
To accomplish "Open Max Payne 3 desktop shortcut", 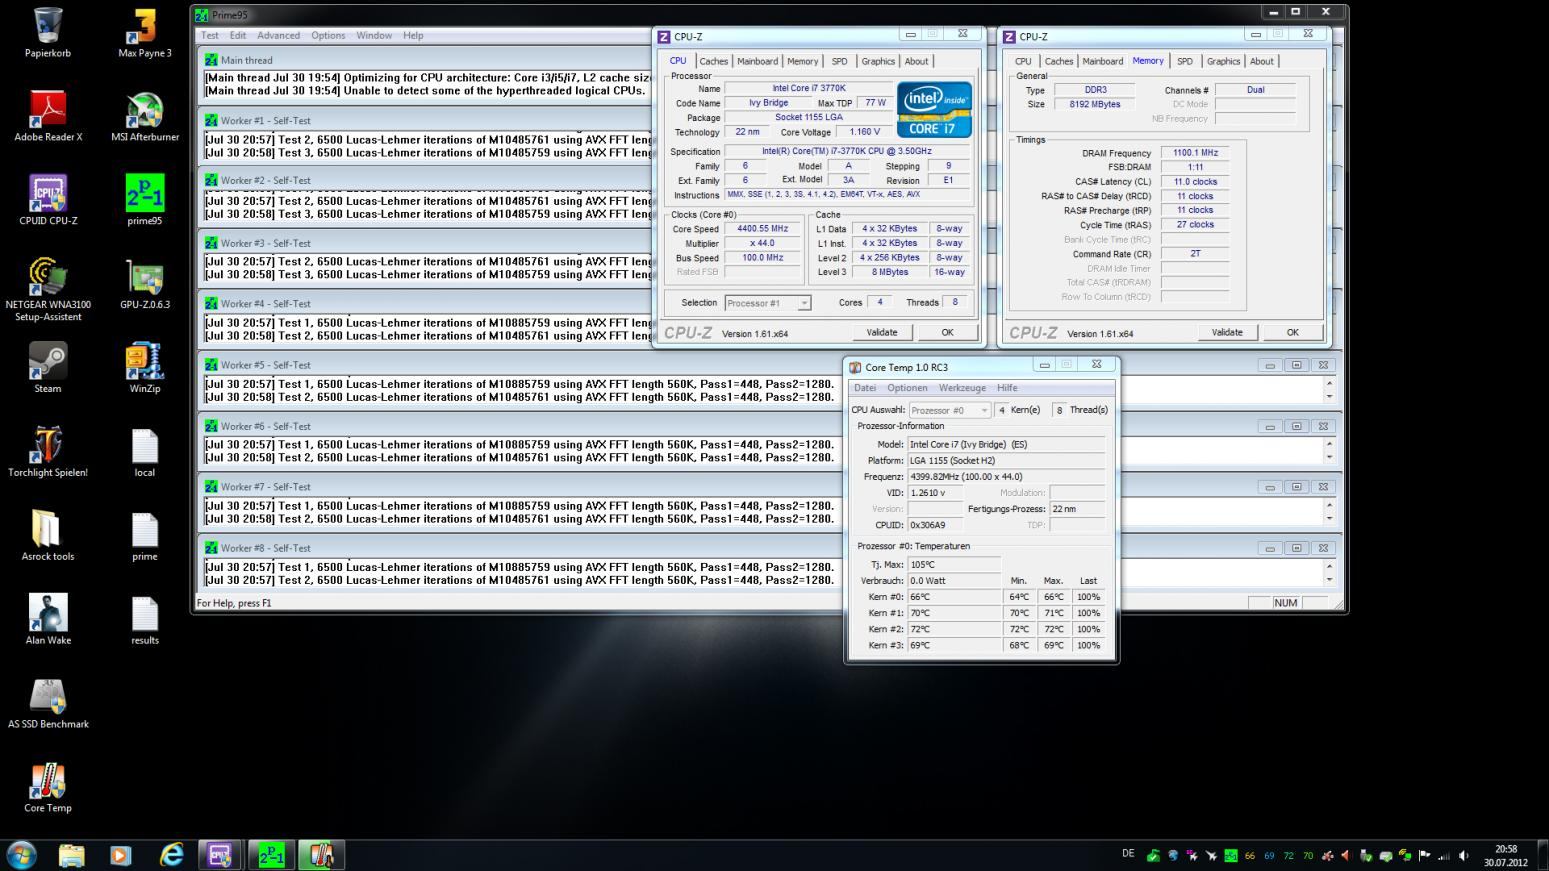I will (x=145, y=32).
